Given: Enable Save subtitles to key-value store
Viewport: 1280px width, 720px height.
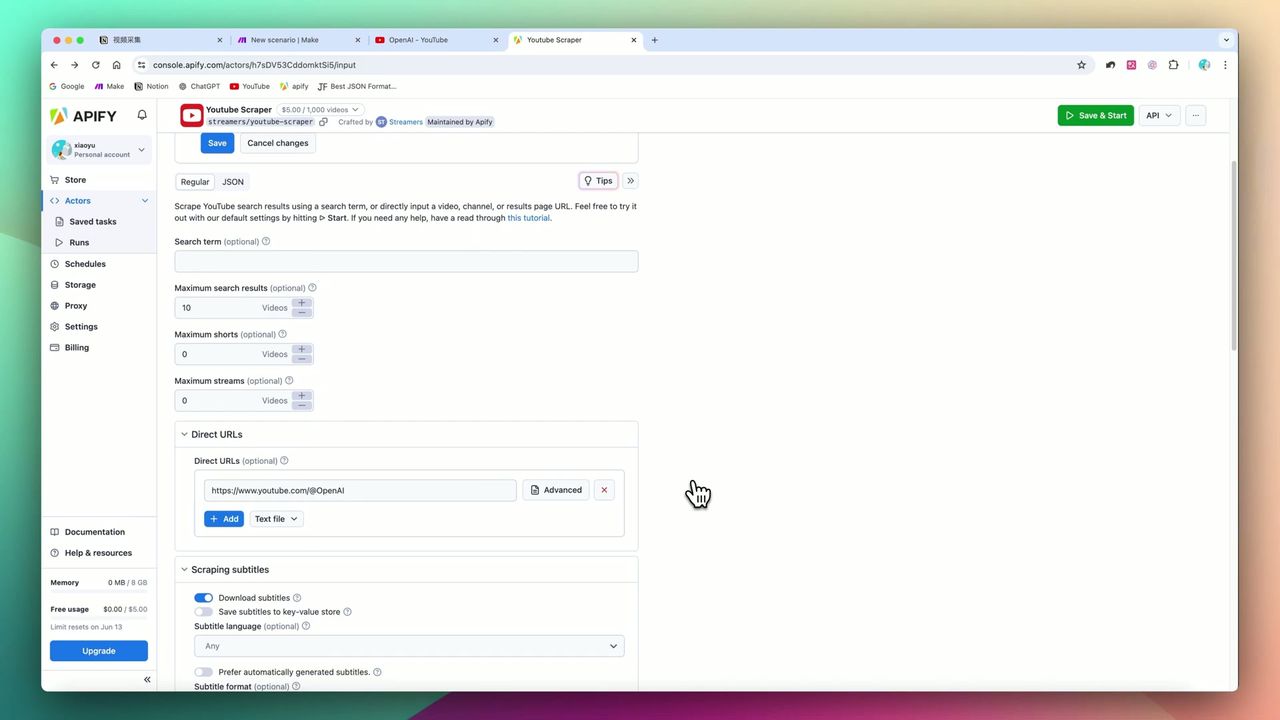Looking at the screenshot, I should [x=203, y=611].
